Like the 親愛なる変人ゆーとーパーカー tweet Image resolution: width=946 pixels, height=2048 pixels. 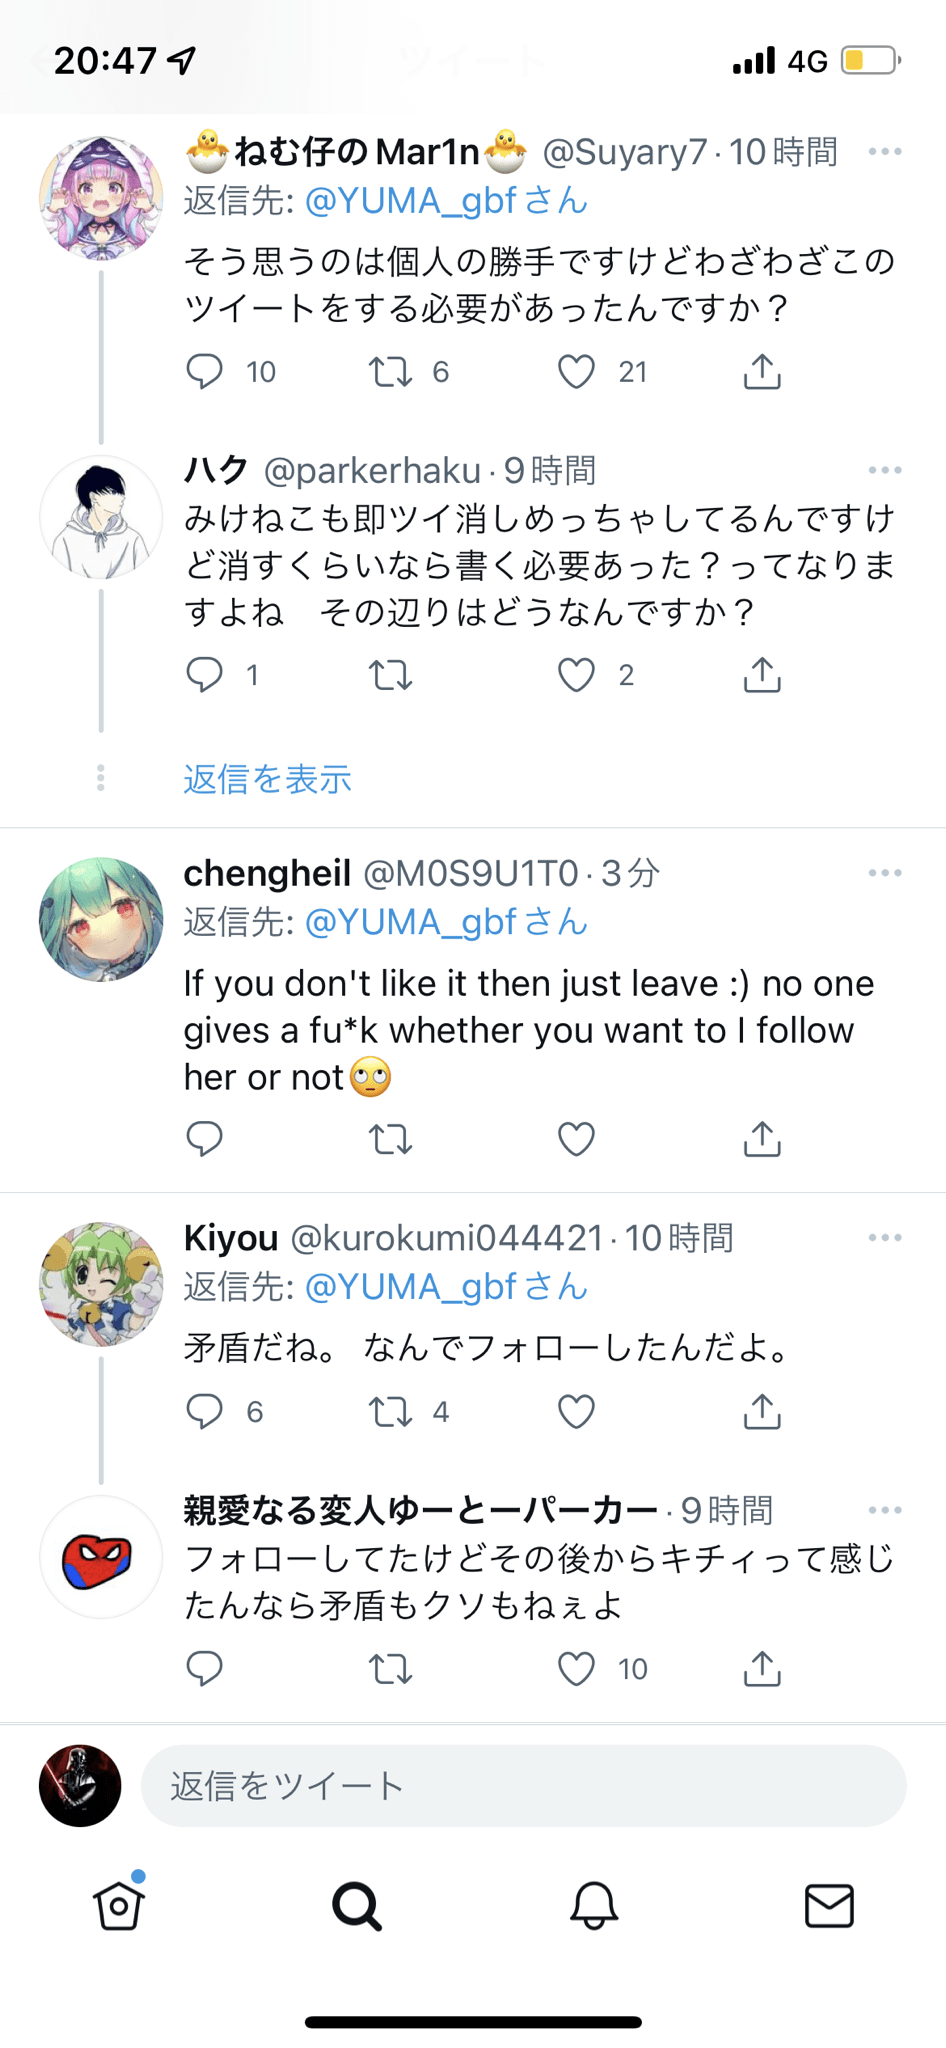[576, 1669]
